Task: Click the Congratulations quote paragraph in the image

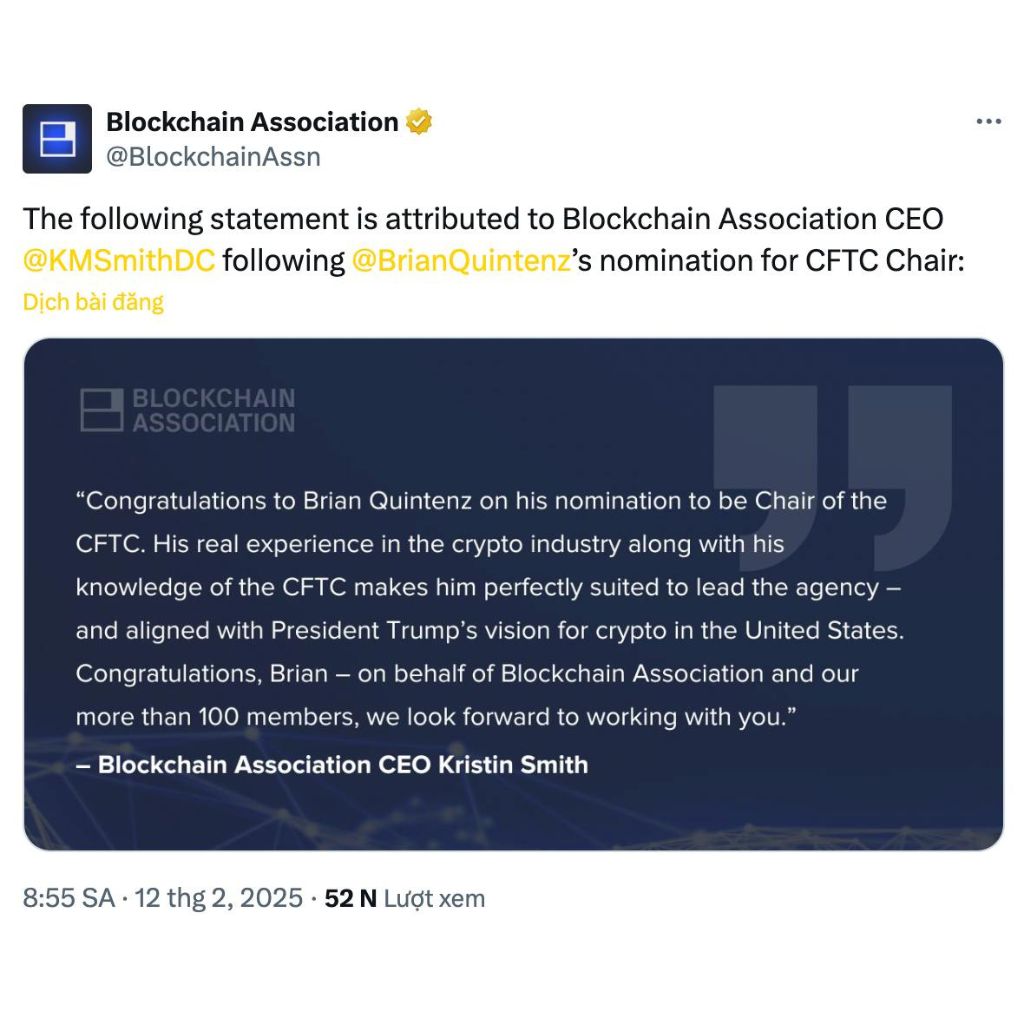Action: 490,609
